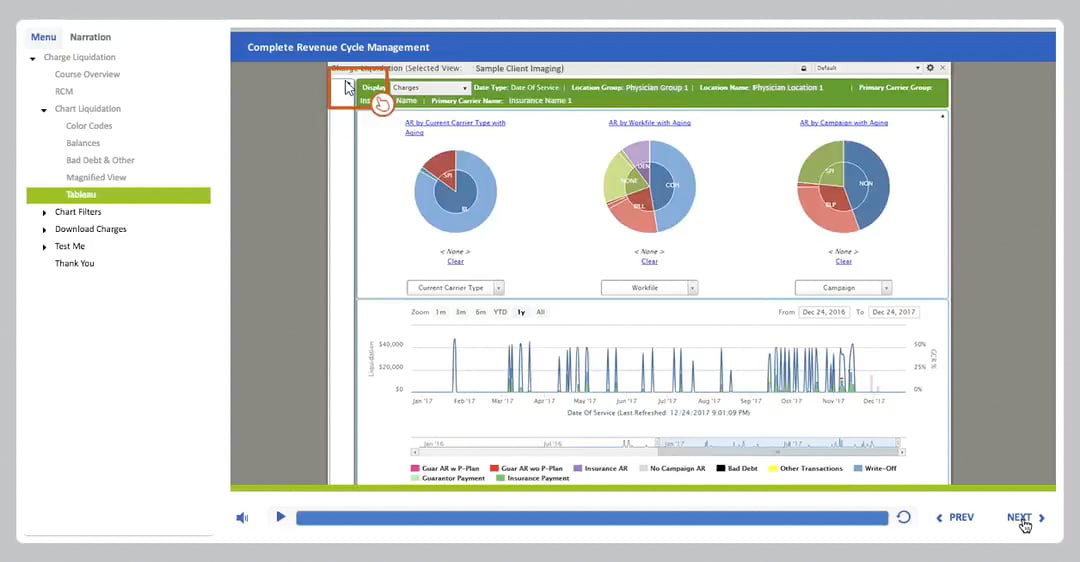The width and height of the screenshot is (1080, 562).
Task: Set chart zoom to YTD
Action: pos(500,312)
